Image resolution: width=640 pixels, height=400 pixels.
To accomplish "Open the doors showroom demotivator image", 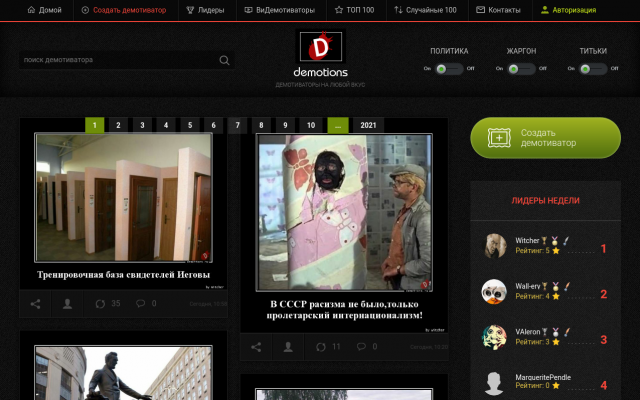I will [x=123, y=198].
